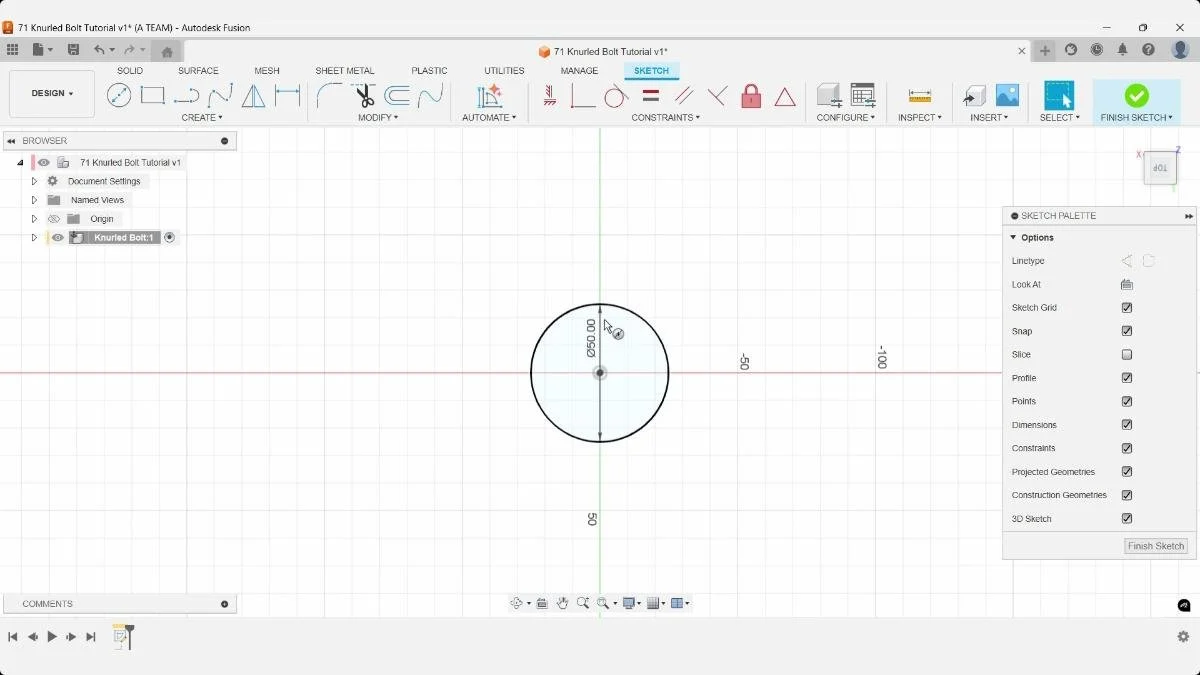Screen dimensions: 1200x675
Task: Collapse the Options section in Sketch Palette
Action: (x=1013, y=238)
